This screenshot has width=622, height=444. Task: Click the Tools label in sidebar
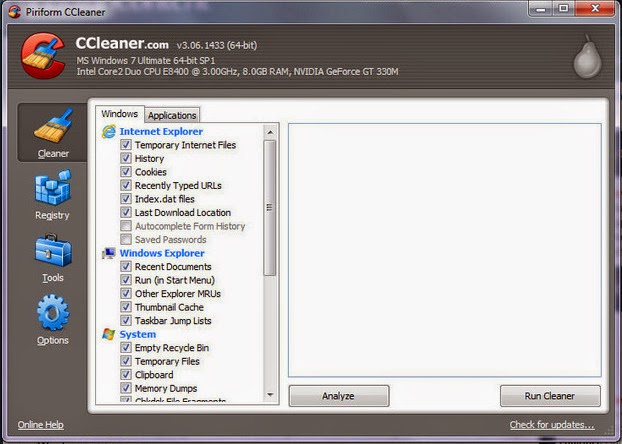coord(53,278)
